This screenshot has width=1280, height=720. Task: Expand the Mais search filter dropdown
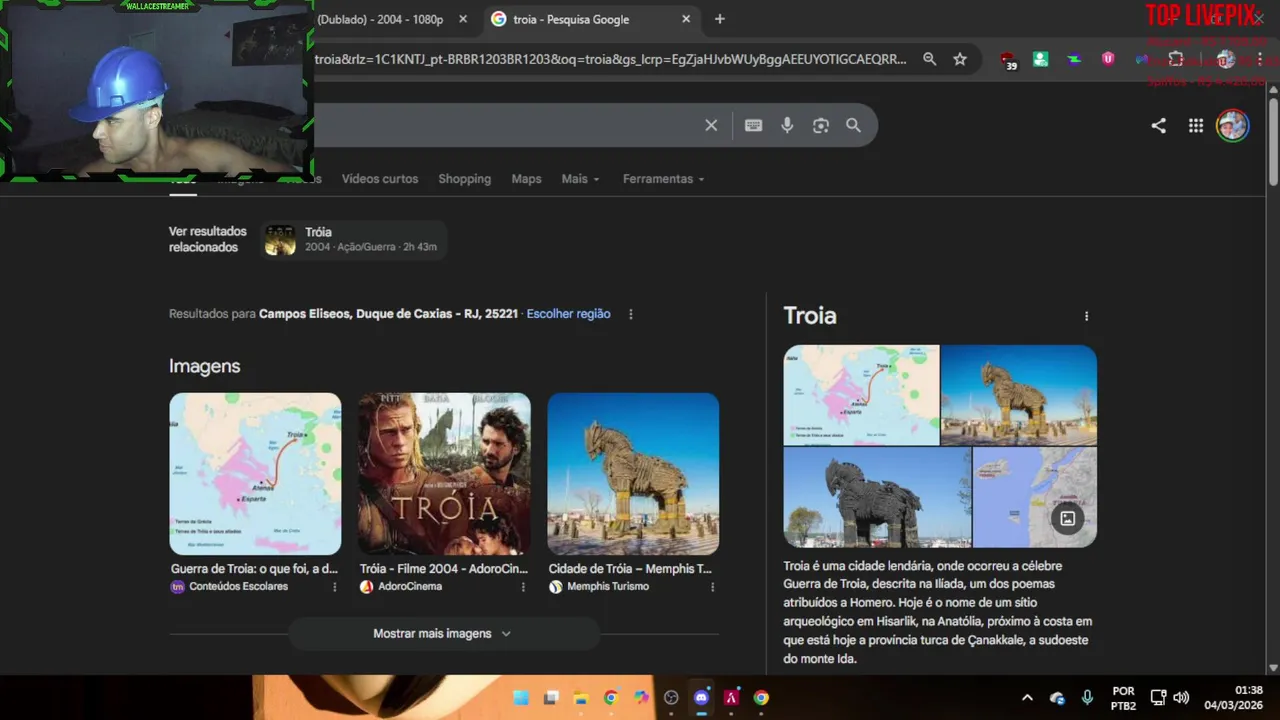[580, 179]
